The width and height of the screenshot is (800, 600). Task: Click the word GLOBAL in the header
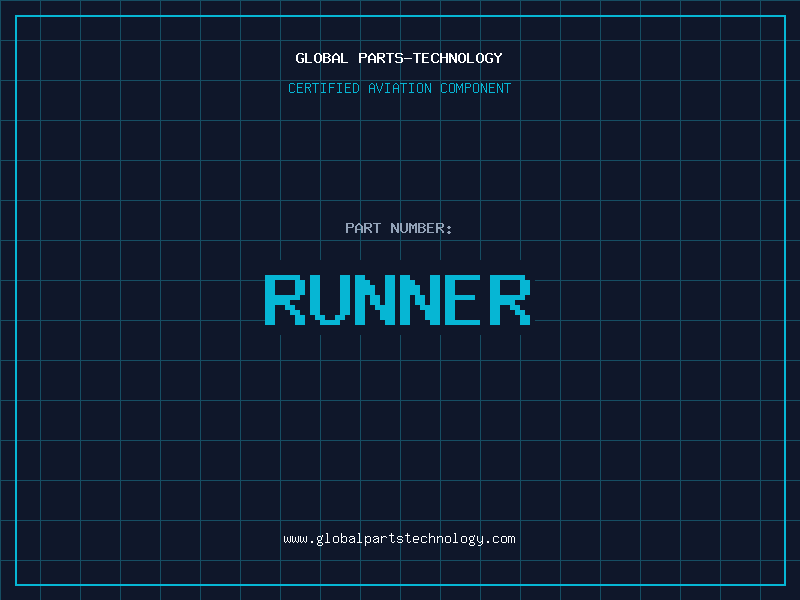pyautogui.click(x=322, y=58)
